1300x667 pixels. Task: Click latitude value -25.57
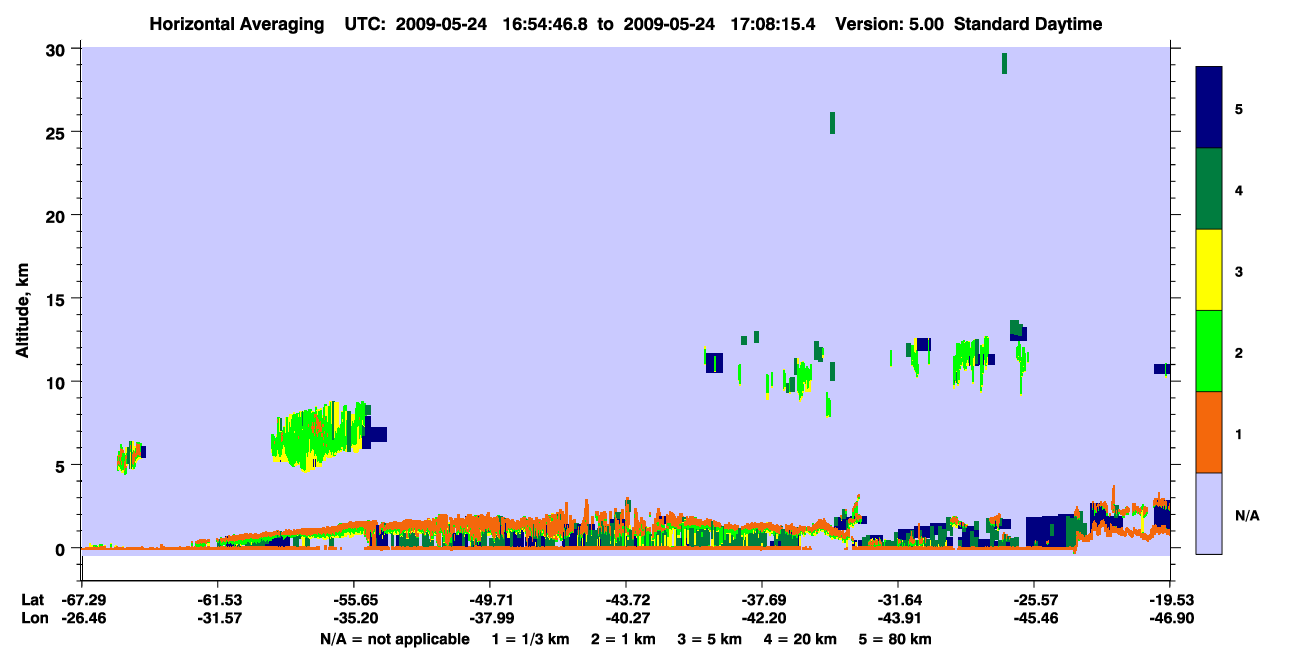click(1034, 600)
